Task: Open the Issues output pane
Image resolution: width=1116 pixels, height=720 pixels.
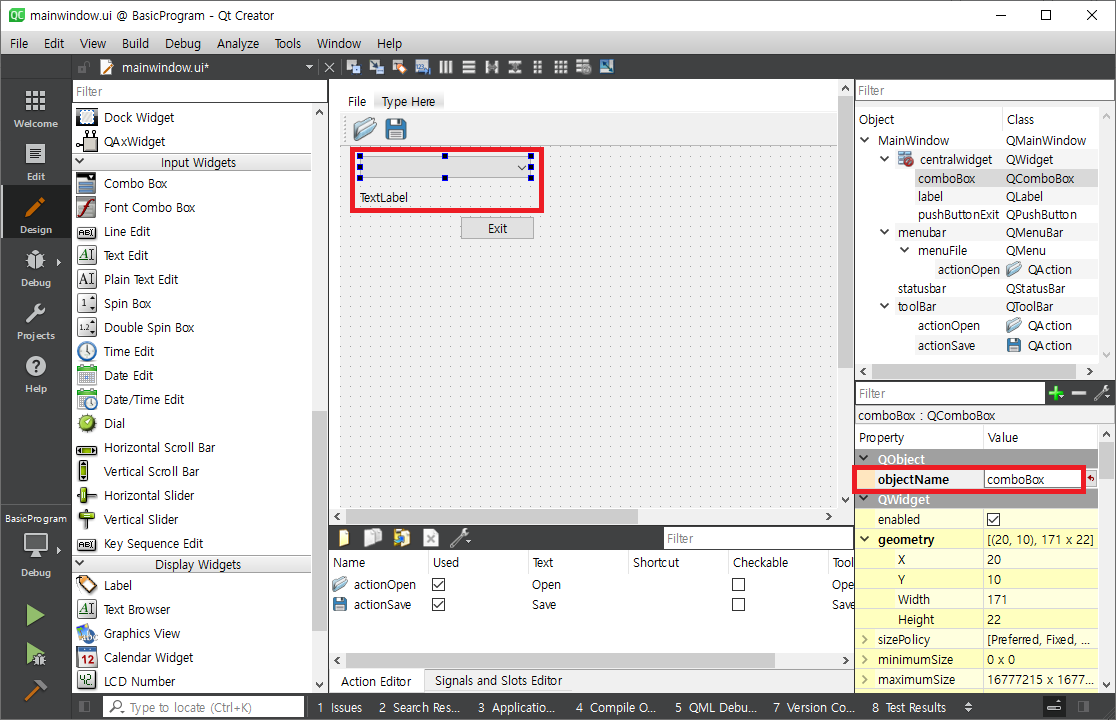Action: (339, 707)
